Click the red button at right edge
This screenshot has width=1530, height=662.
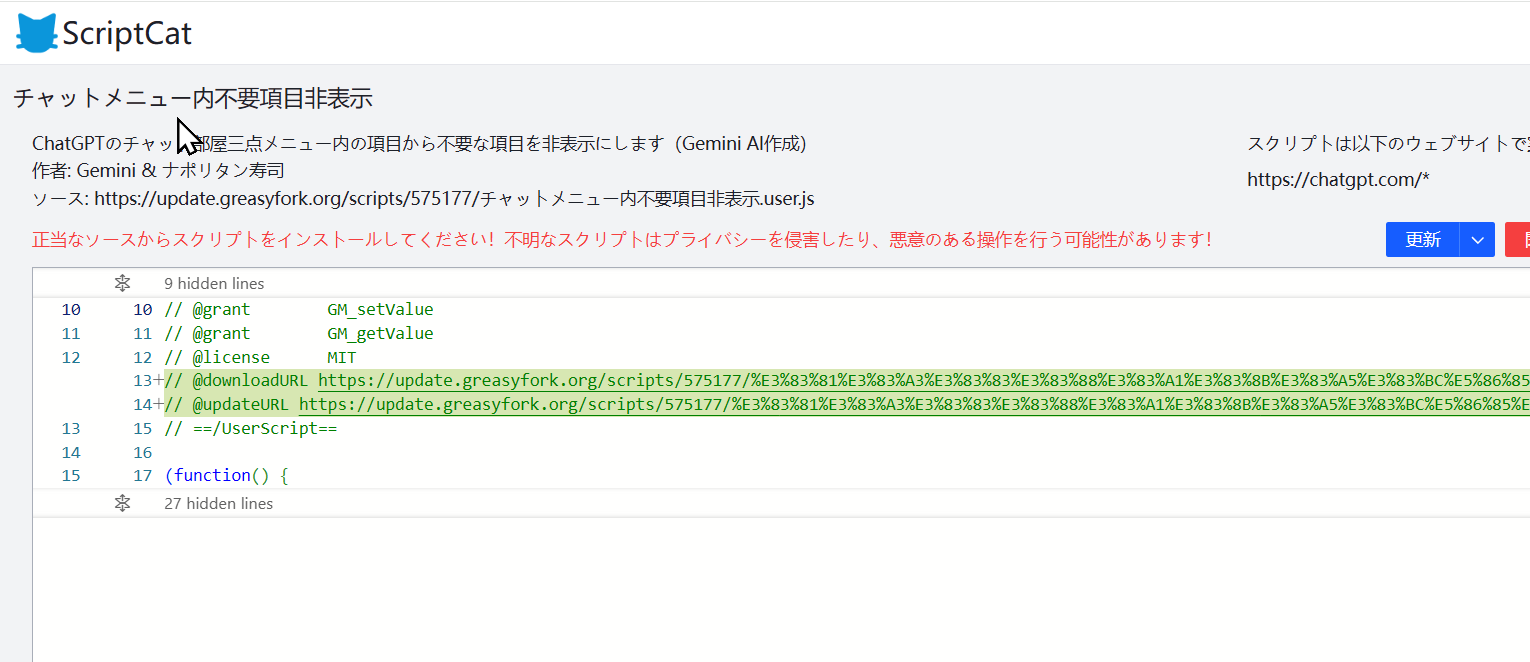click(x=1517, y=240)
